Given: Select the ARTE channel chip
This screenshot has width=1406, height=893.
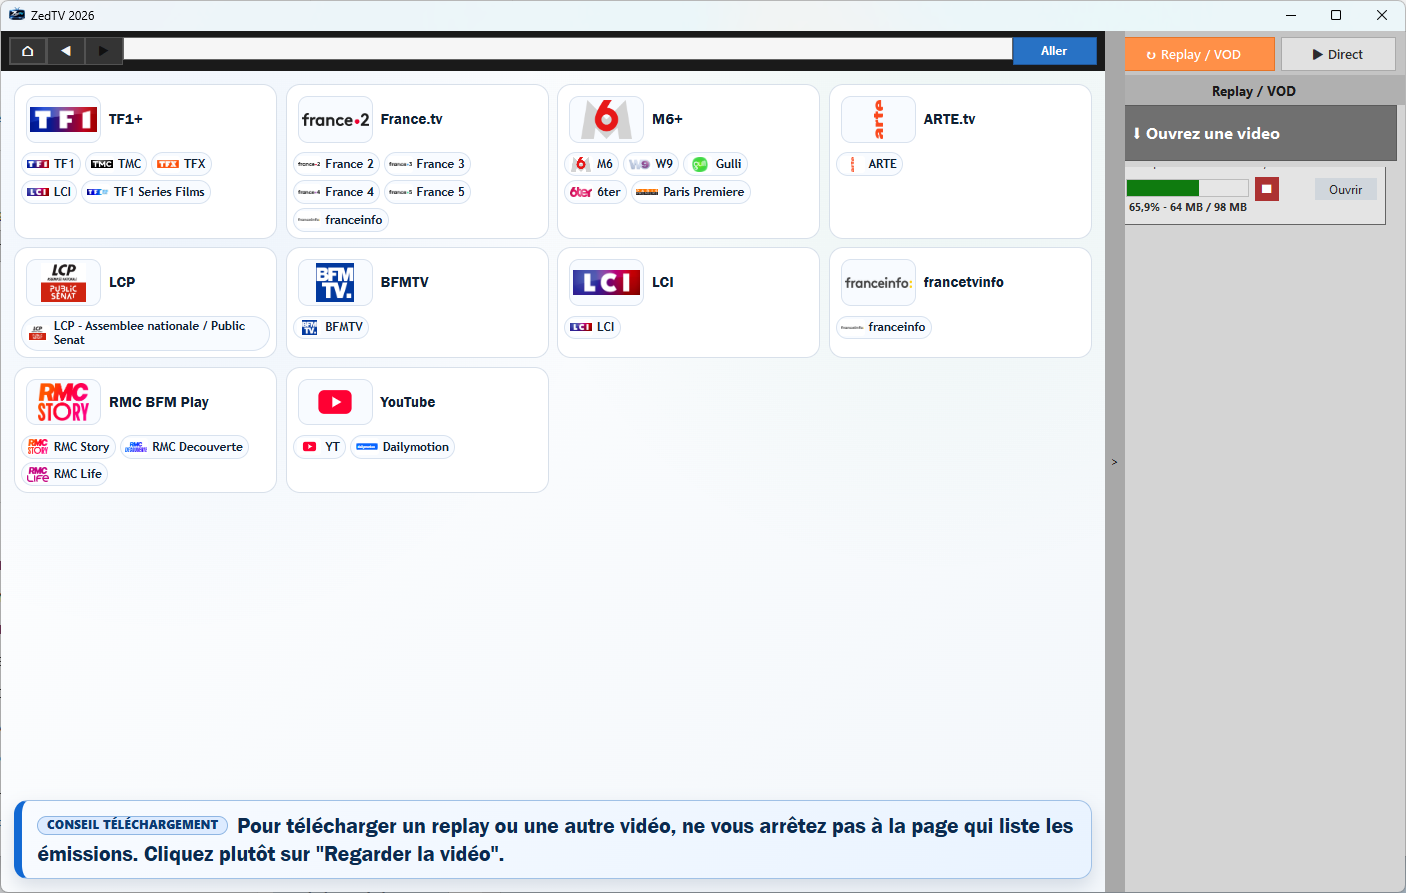Looking at the screenshot, I should (870, 164).
